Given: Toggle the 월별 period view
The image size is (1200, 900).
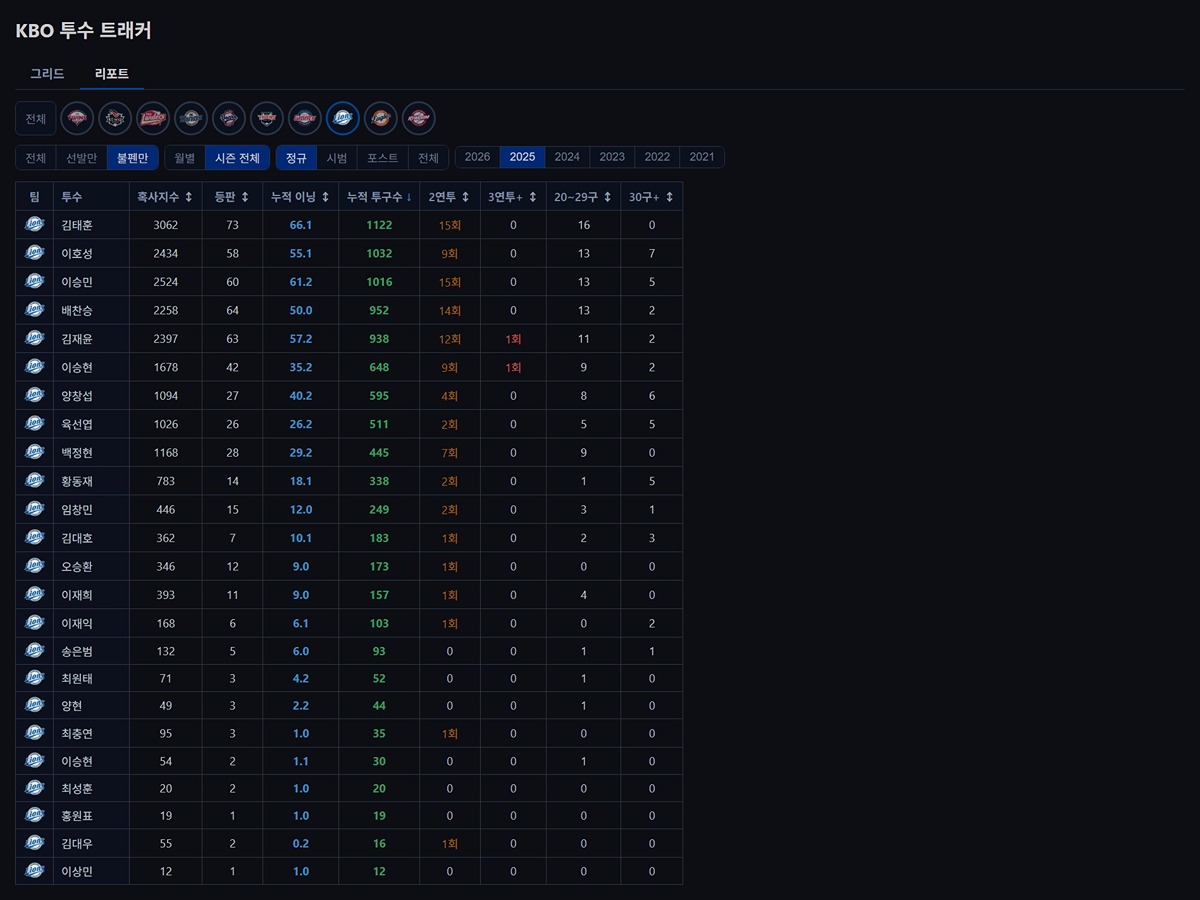Looking at the screenshot, I should click(x=184, y=158).
